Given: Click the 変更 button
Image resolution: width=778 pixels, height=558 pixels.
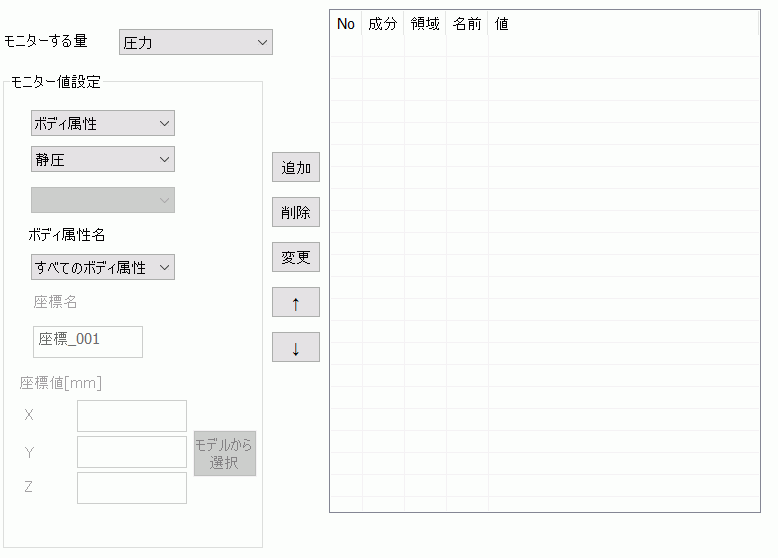Looking at the screenshot, I should pos(295,258).
